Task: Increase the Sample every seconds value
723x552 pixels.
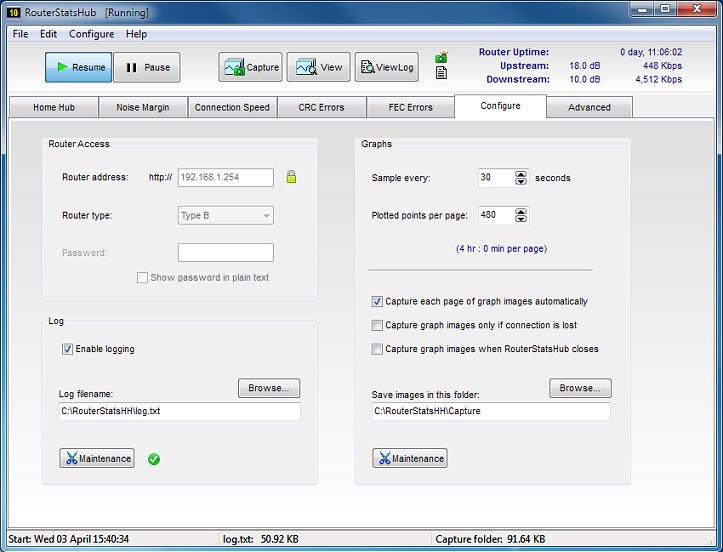Action: pos(520,174)
